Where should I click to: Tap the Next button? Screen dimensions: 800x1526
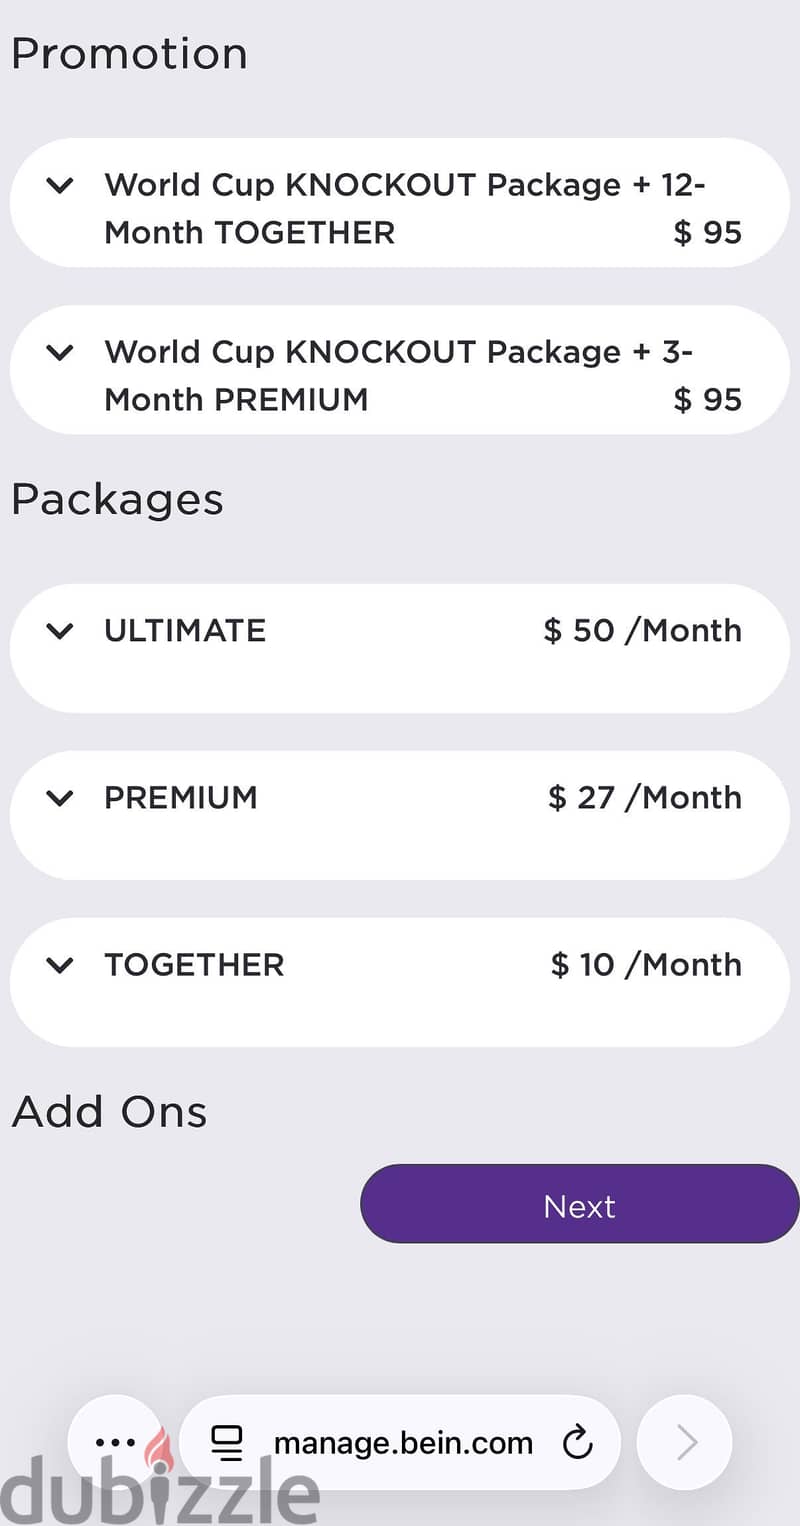click(x=580, y=1204)
